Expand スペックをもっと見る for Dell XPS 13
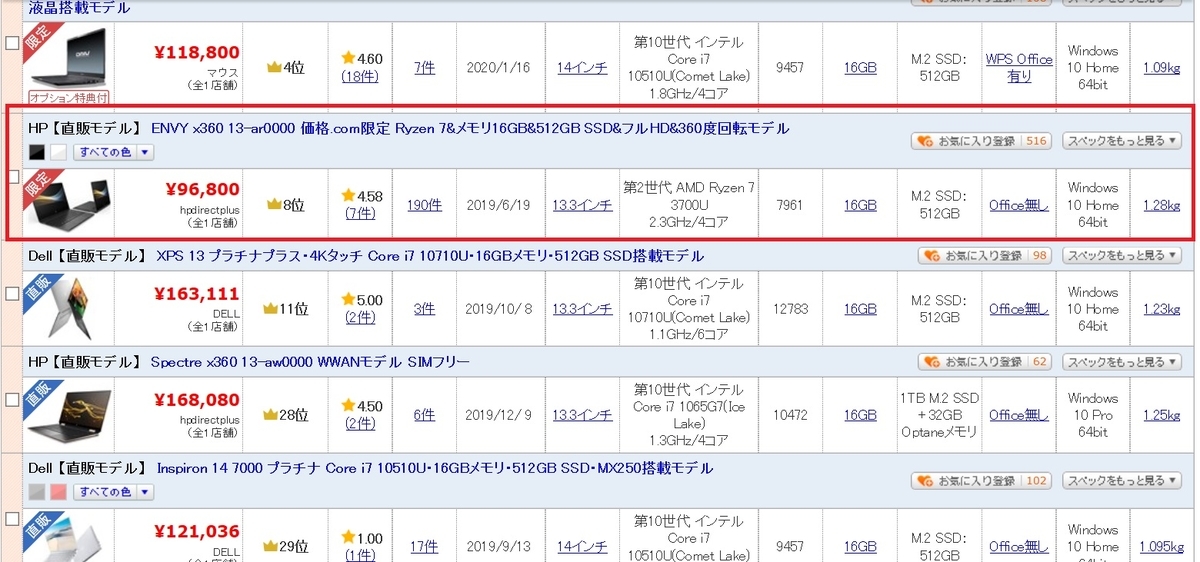 click(x=1121, y=256)
